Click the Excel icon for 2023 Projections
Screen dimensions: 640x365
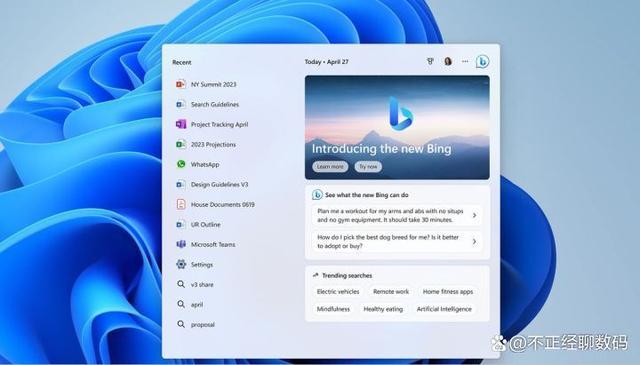[181, 144]
